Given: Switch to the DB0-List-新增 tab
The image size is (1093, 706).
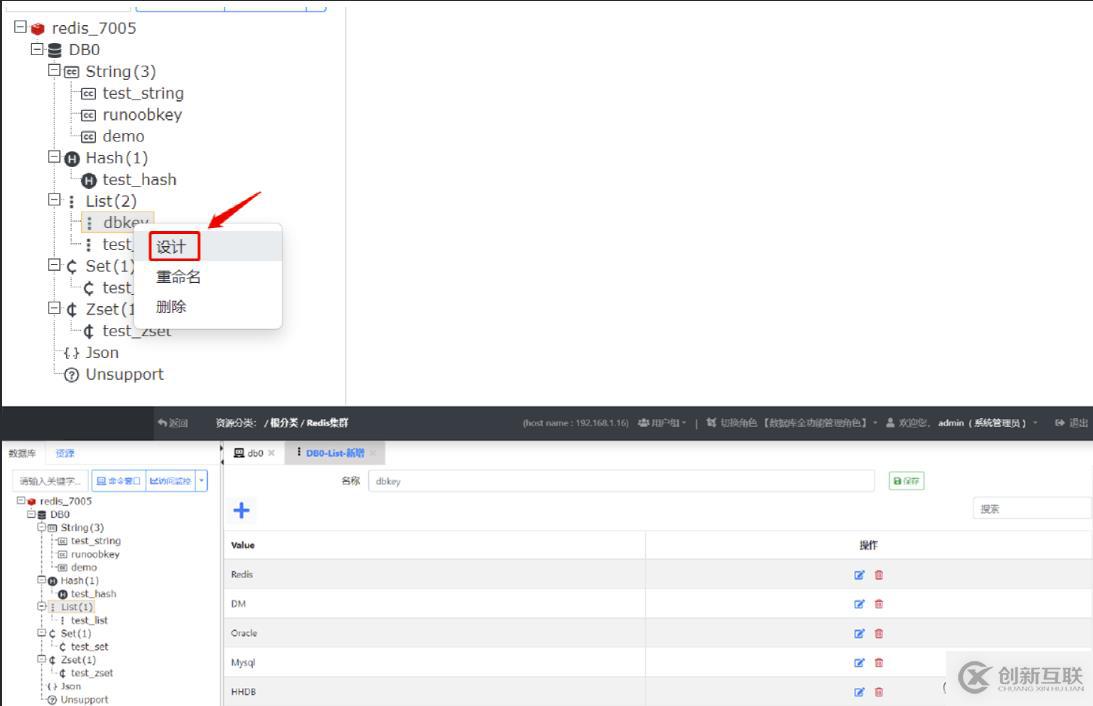Looking at the screenshot, I should pyautogui.click(x=335, y=453).
